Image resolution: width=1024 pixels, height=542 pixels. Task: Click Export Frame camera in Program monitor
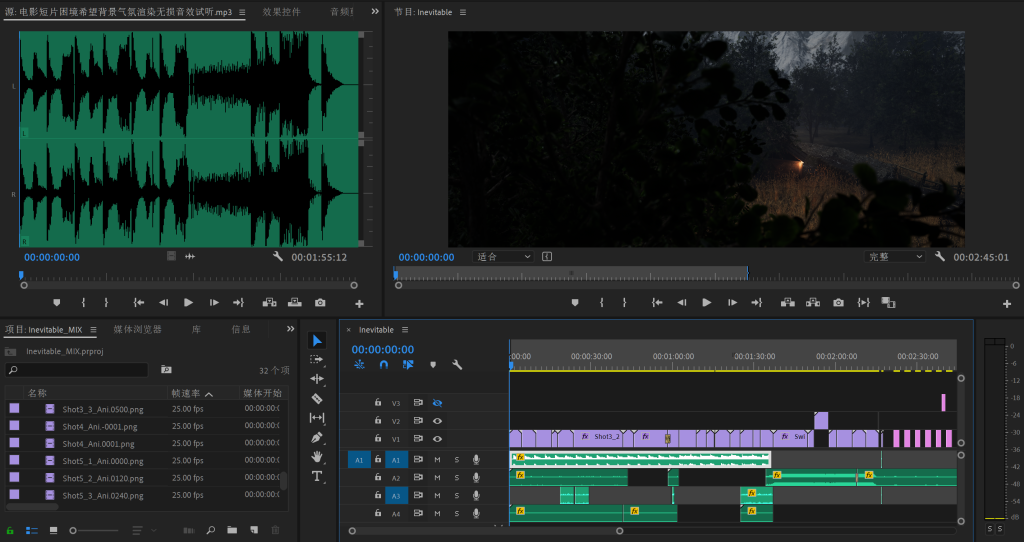tap(839, 302)
